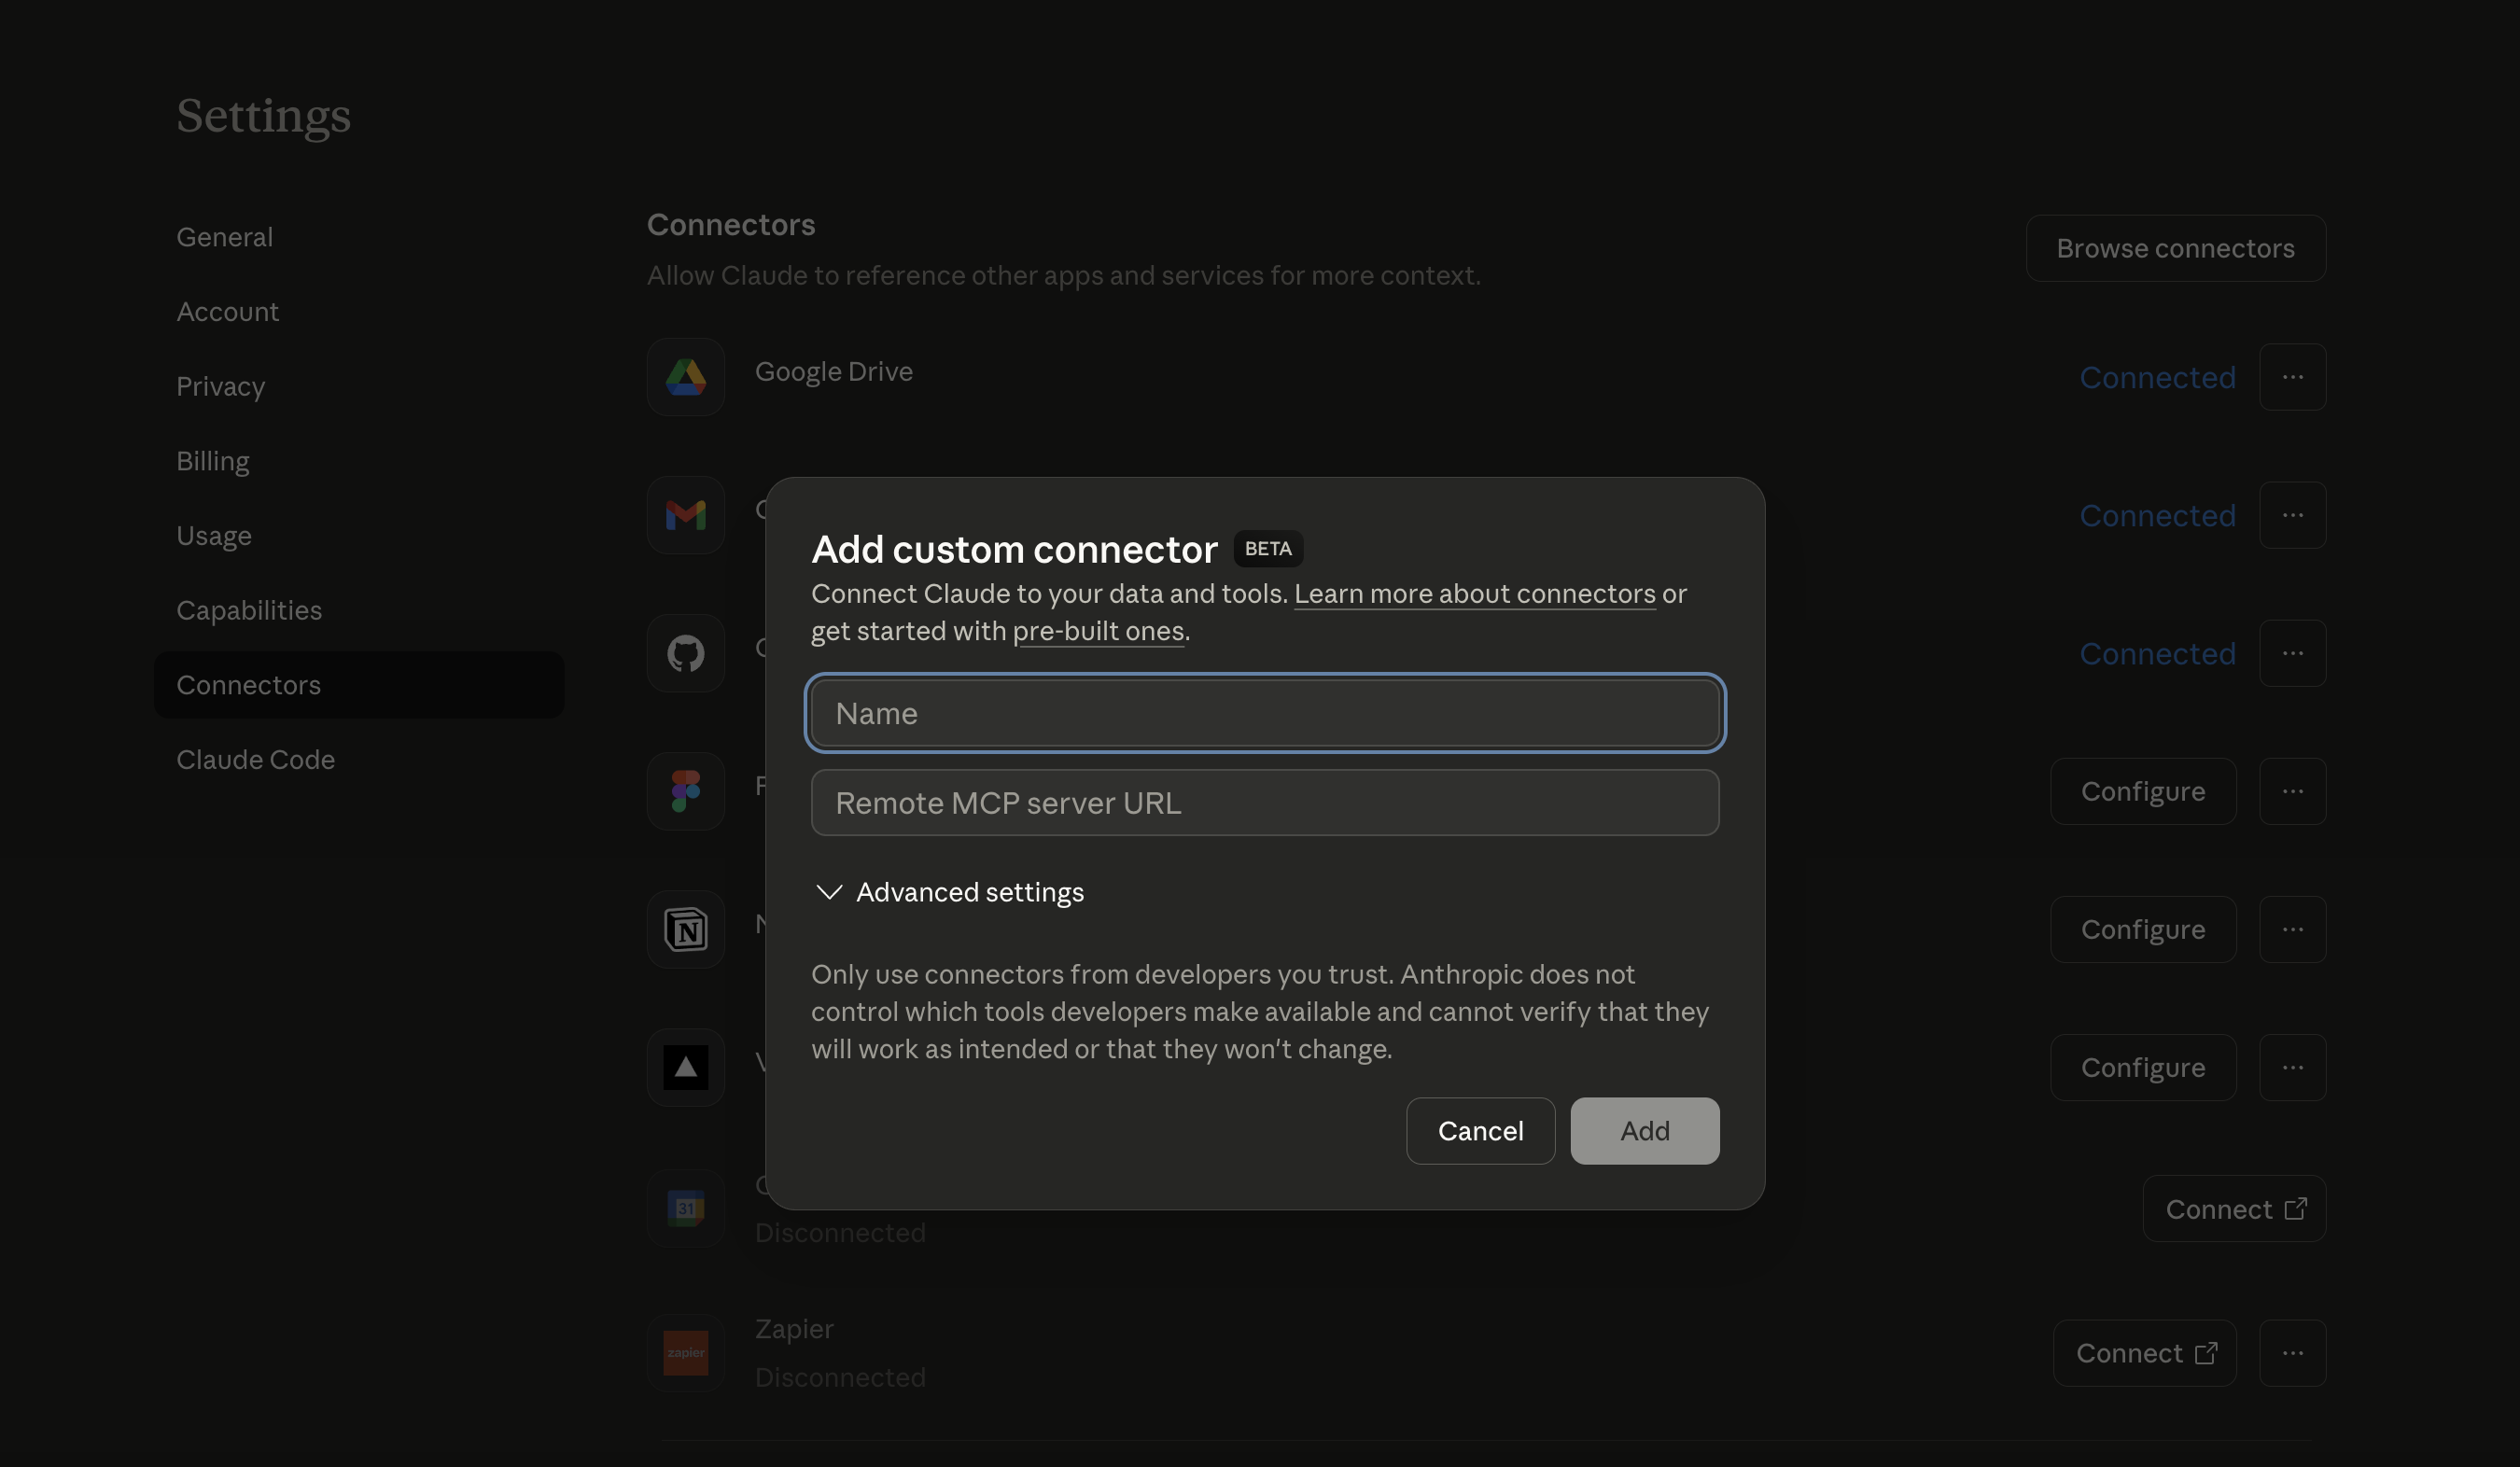Click the Google Calendar connector icon
Screen dimensions: 2520x1467
click(x=685, y=1208)
